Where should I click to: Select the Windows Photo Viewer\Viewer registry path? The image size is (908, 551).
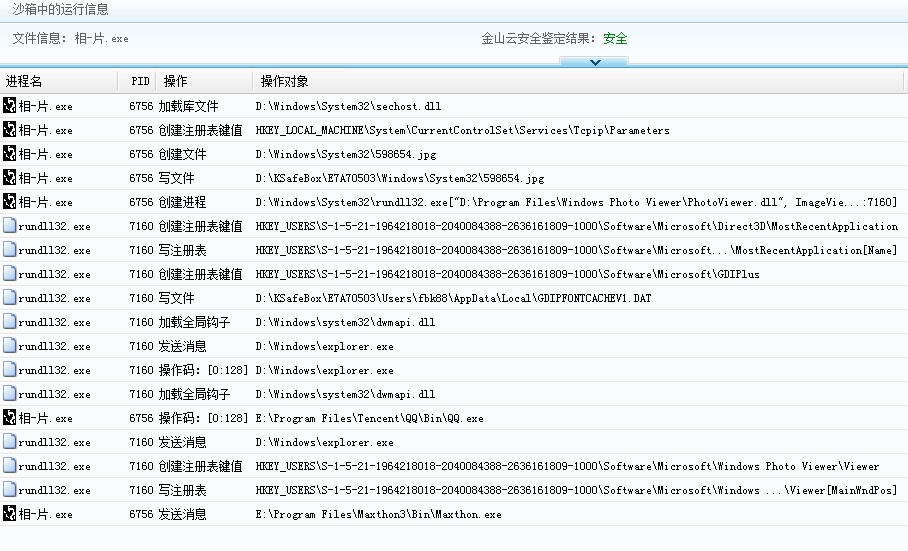click(x=567, y=466)
